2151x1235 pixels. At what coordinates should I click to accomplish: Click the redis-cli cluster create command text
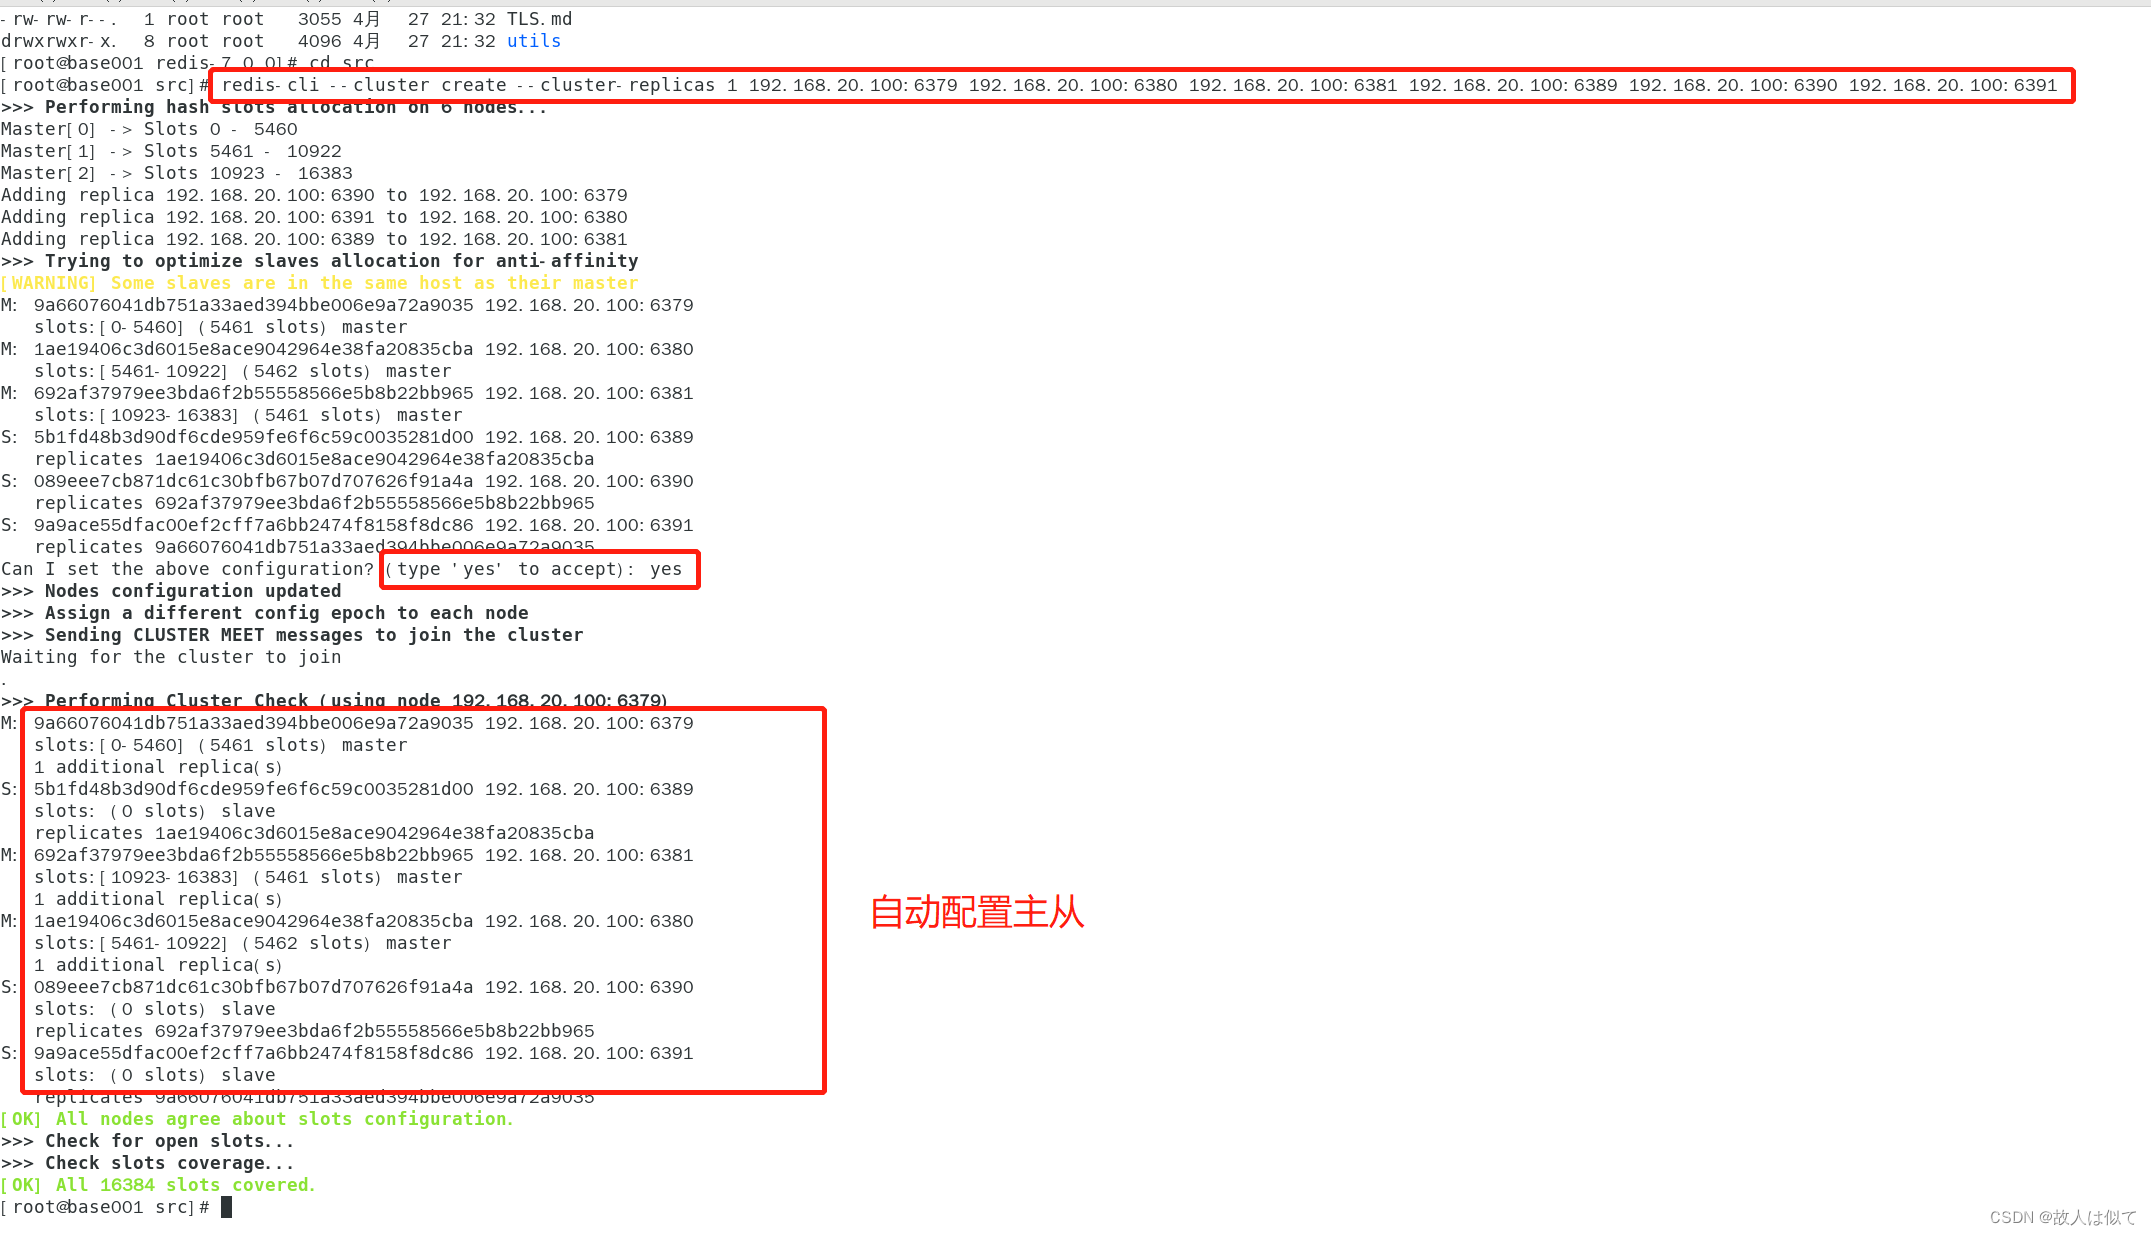pyautogui.click(x=1139, y=85)
